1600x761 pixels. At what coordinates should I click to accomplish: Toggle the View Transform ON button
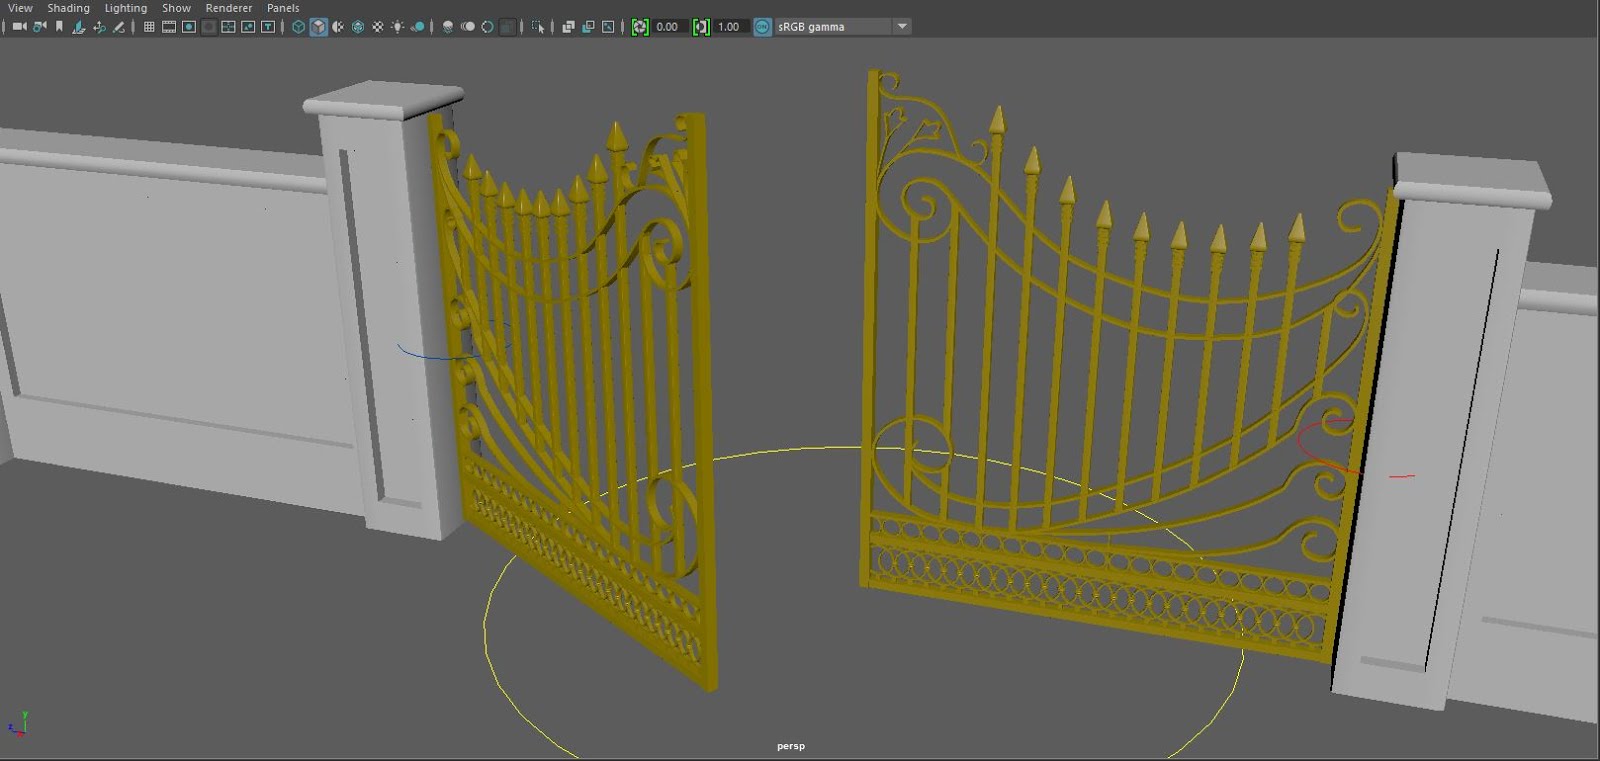click(x=763, y=27)
